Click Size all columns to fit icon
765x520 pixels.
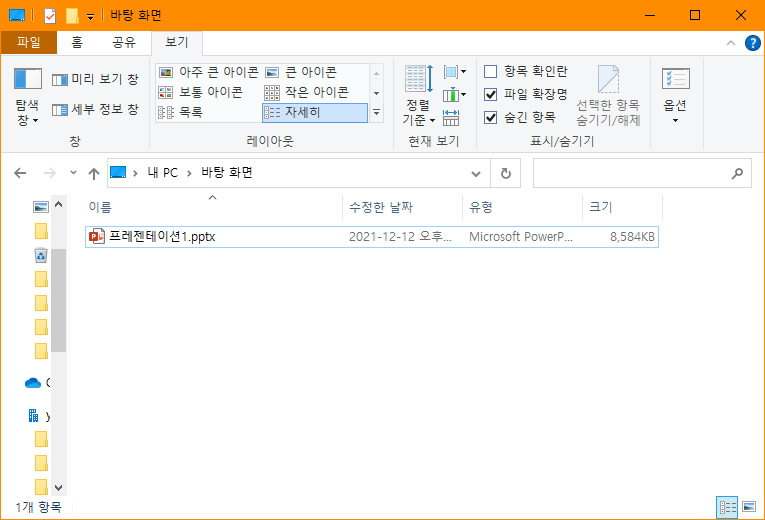(451, 118)
